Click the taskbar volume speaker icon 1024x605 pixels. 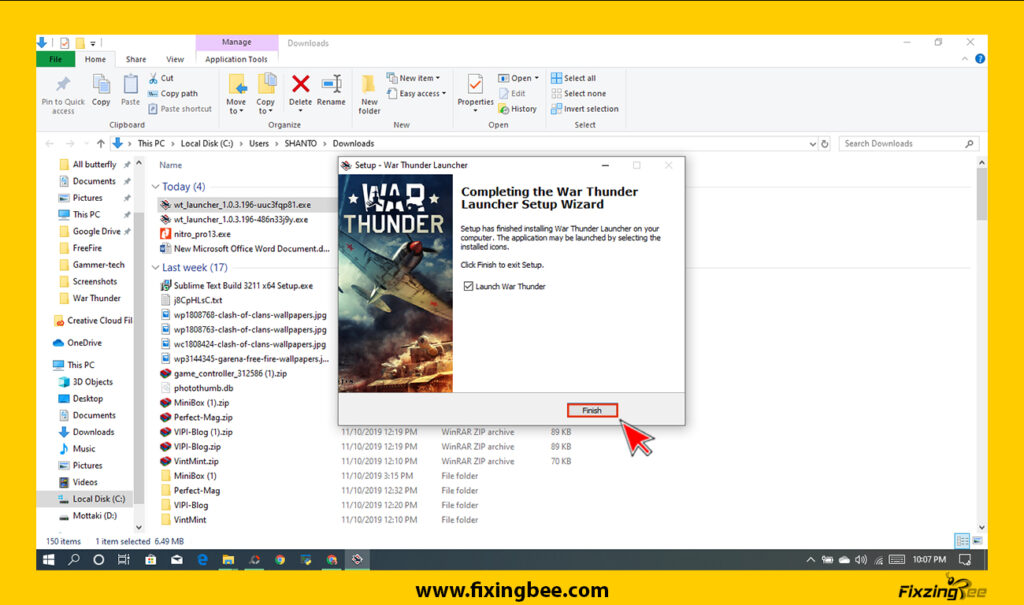(x=861, y=560)
